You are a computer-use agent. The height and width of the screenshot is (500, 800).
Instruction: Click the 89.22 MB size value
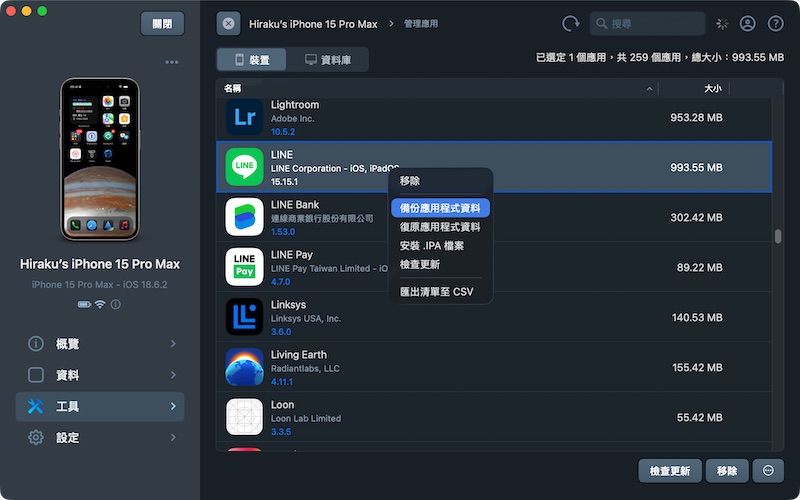699,267
